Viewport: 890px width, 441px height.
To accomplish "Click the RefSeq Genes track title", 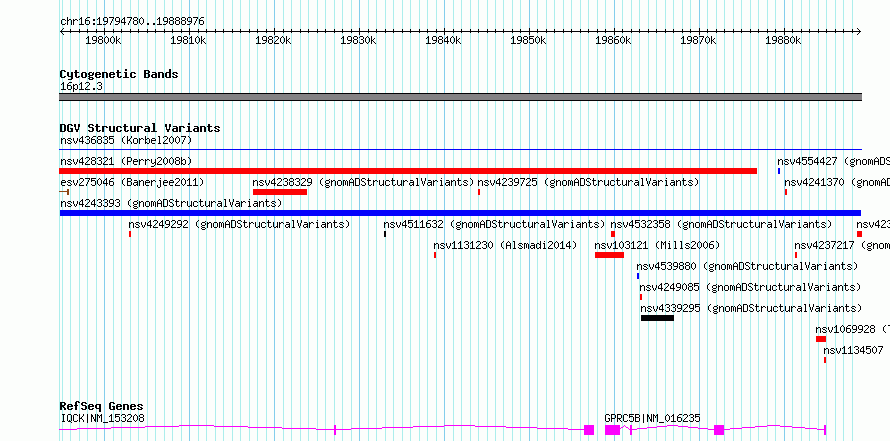I will click(102, 406).
